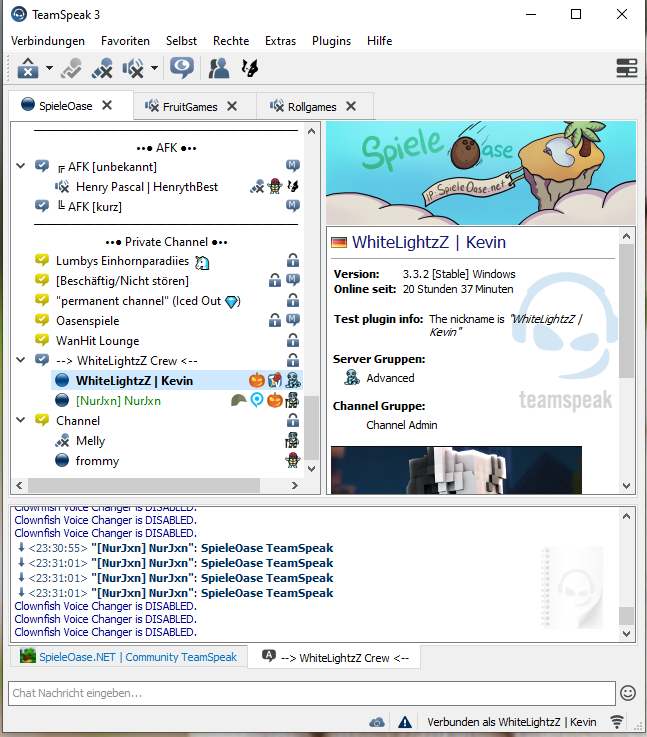Screen dimensions: 647x737
Task: Click the Advanced server group icon
Action: point(351,377)
